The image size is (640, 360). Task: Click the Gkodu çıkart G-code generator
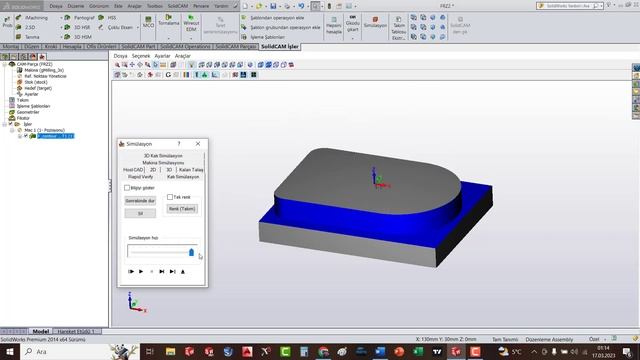click(x=353, y=24)
